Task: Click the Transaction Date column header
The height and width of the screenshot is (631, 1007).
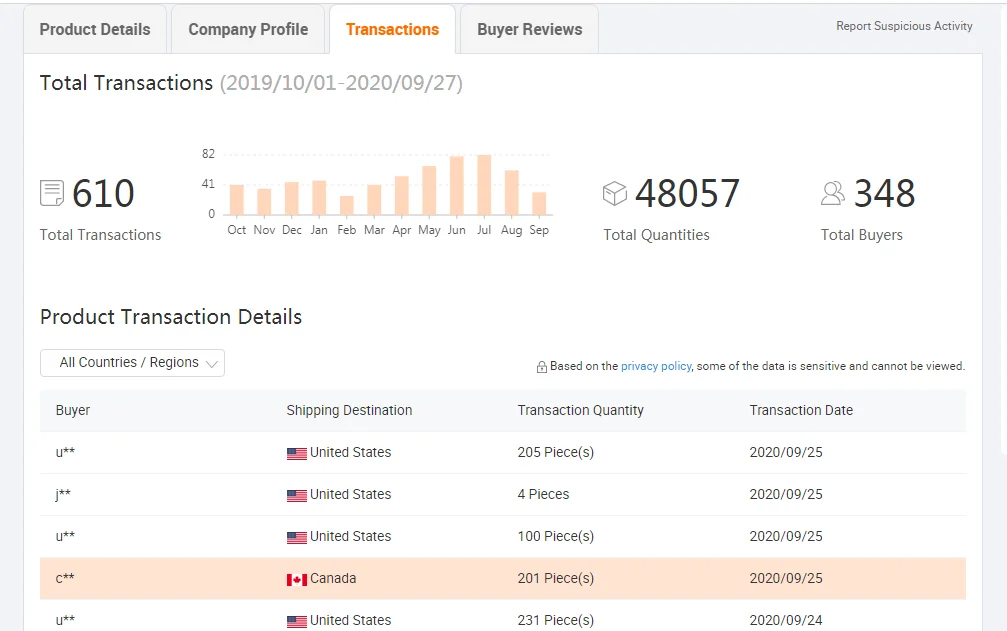Action: 801,410
